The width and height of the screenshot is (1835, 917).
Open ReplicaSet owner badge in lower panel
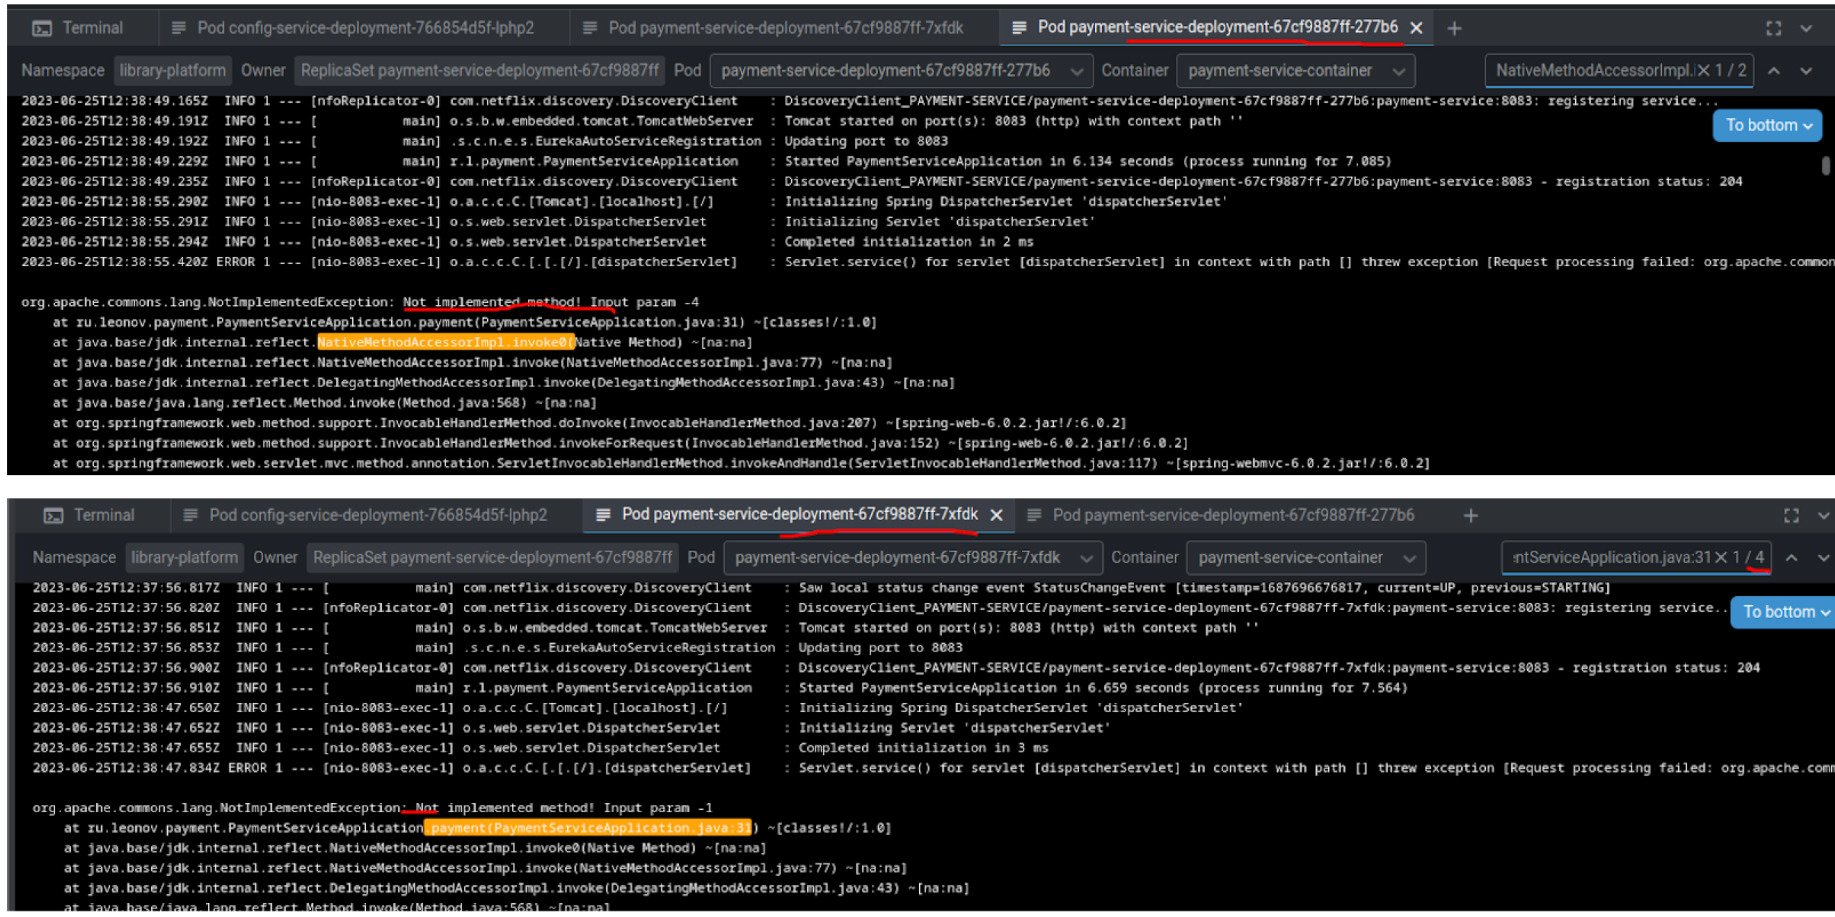click(x=493, y=558)
